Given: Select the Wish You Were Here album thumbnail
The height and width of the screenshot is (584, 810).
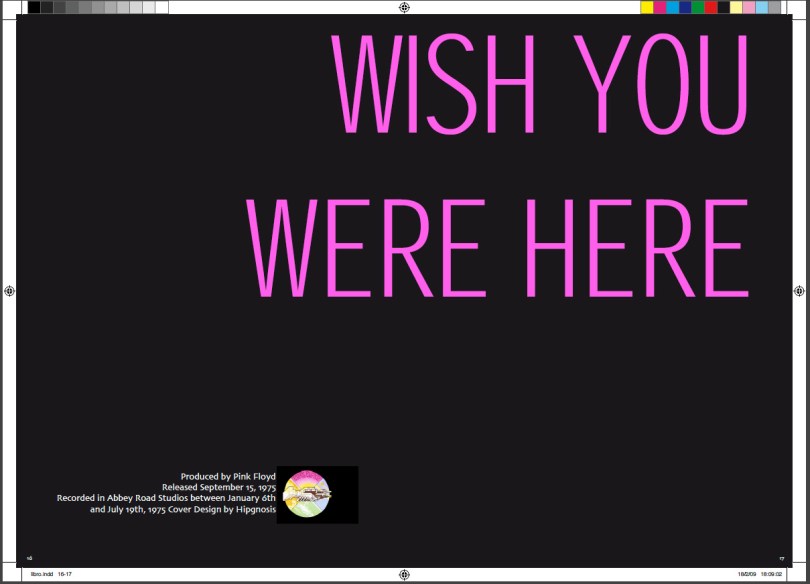Looking at the screenshot, I should [x=317, y=494].
